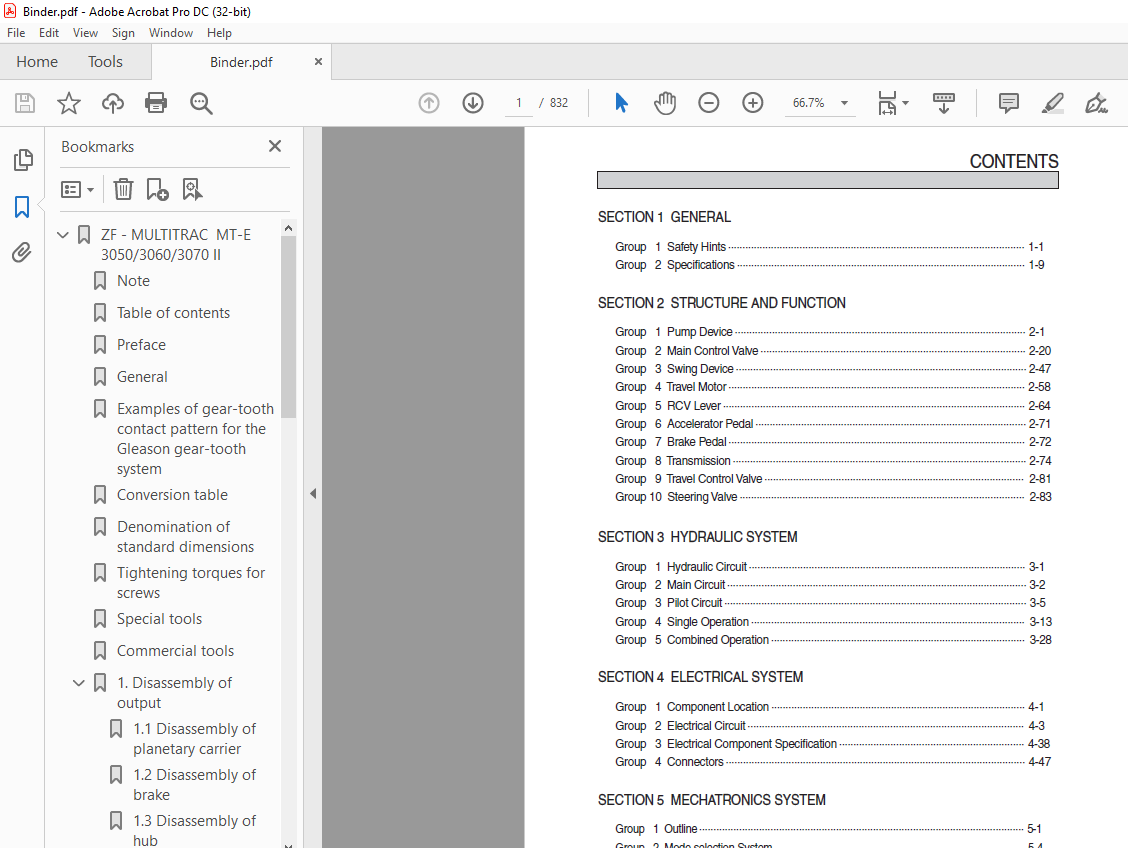
Task: Open Denomination of standard dimensions bookmark
Action: click(x=185, y=537)
